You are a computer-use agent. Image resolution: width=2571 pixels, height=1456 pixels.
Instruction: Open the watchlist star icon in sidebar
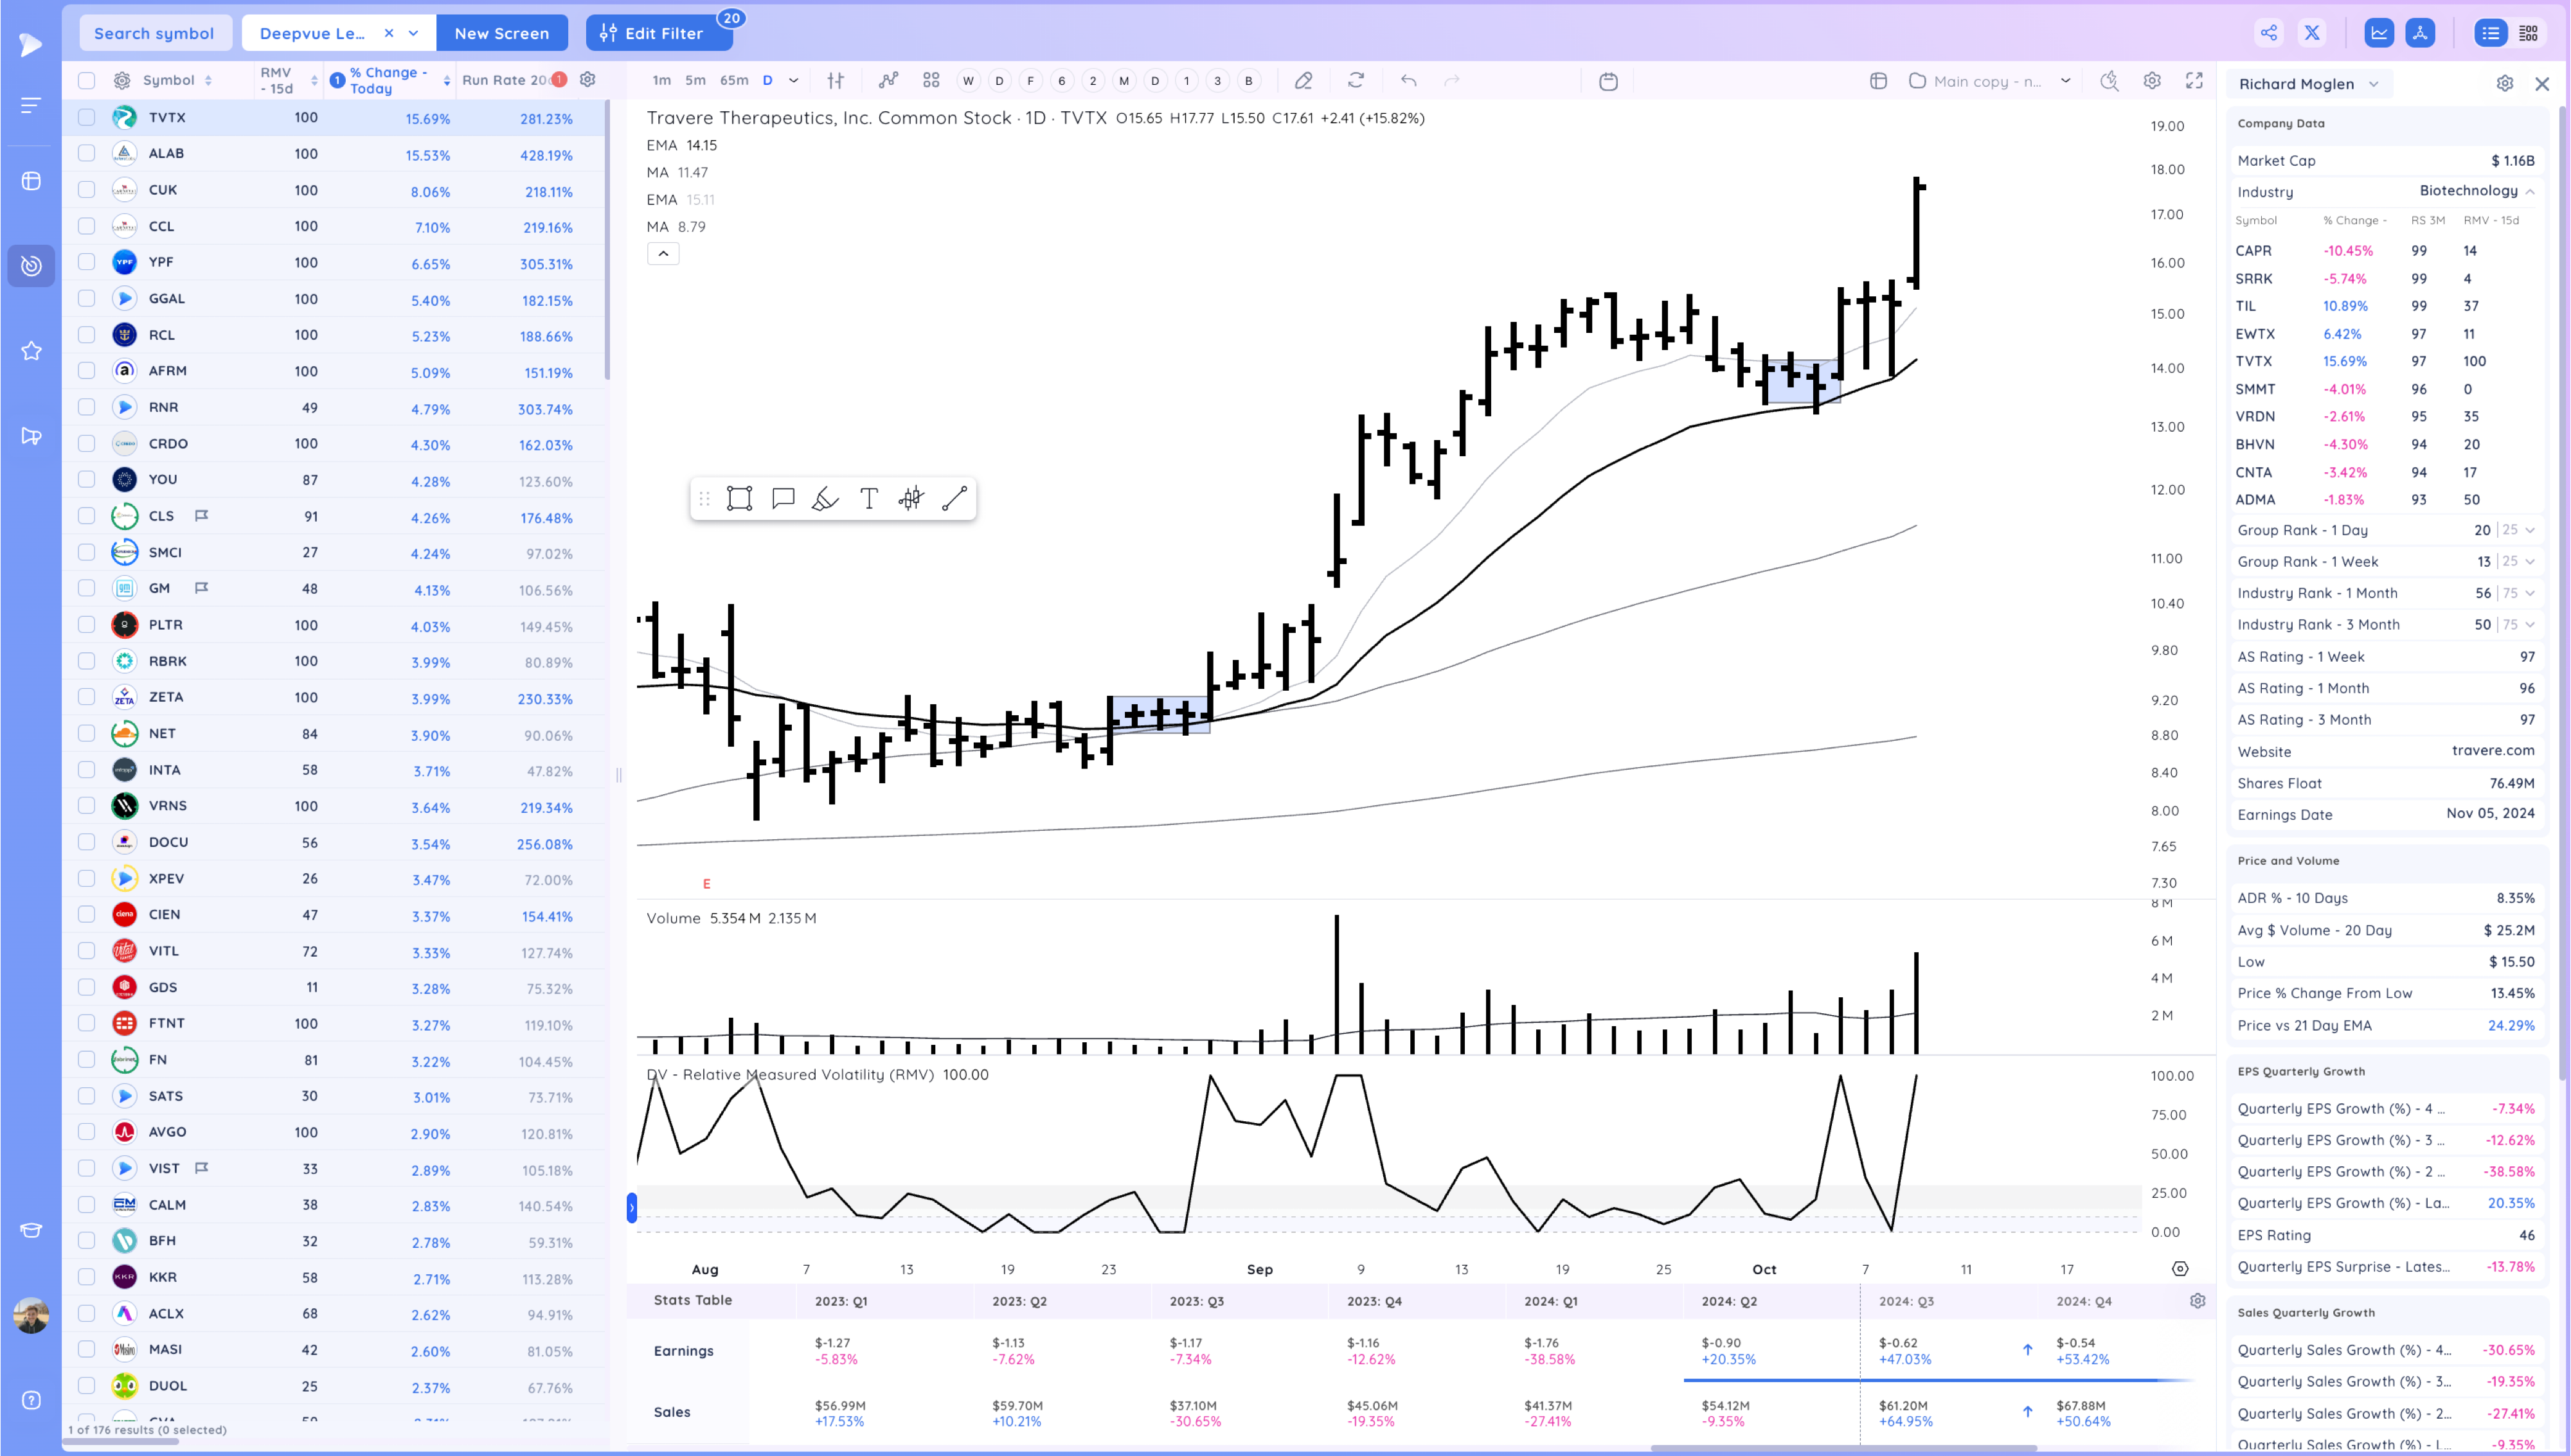(31, 351)
